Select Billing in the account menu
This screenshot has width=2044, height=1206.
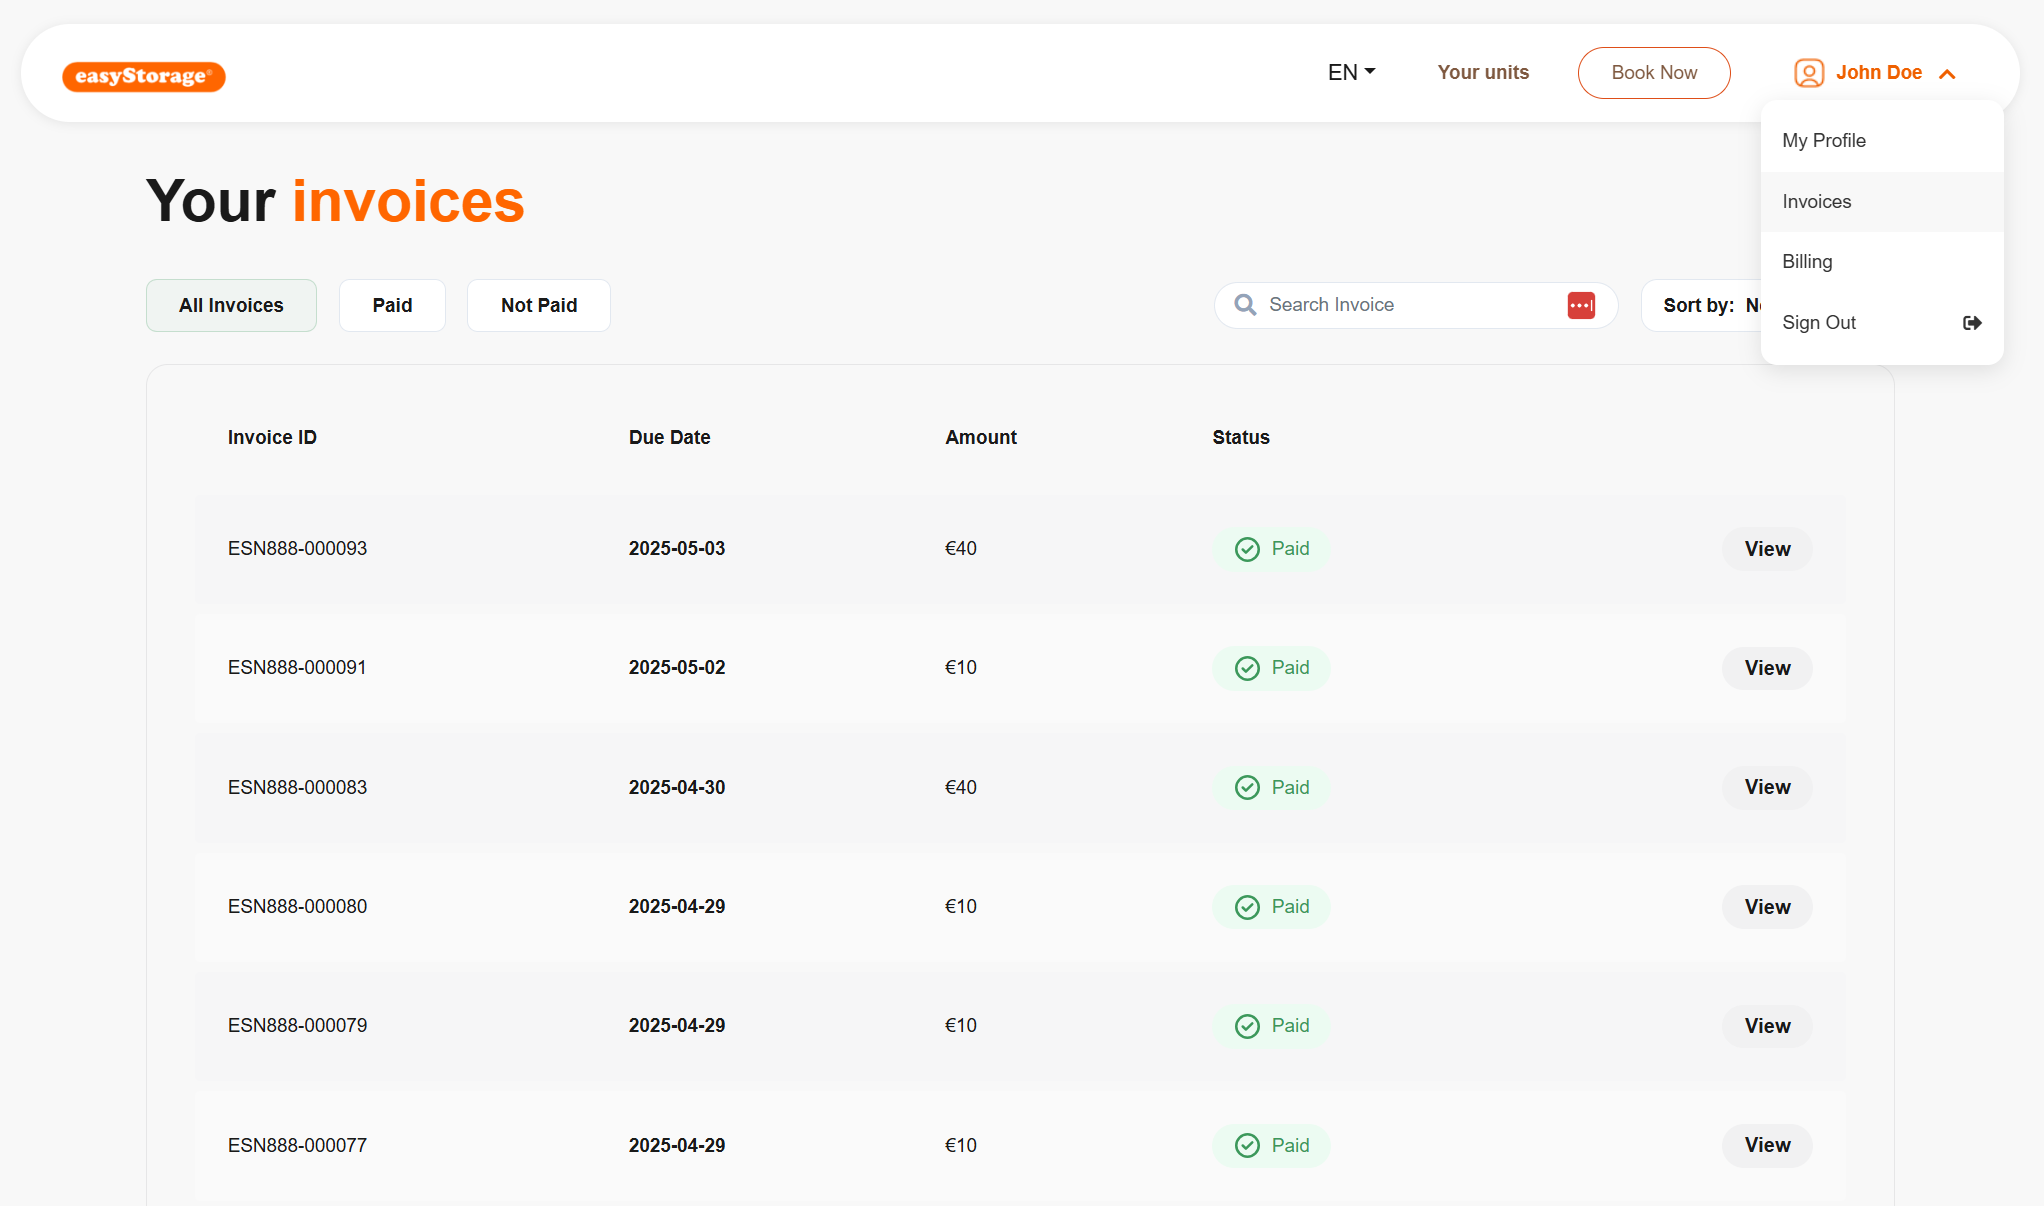tap(1807, 262)
